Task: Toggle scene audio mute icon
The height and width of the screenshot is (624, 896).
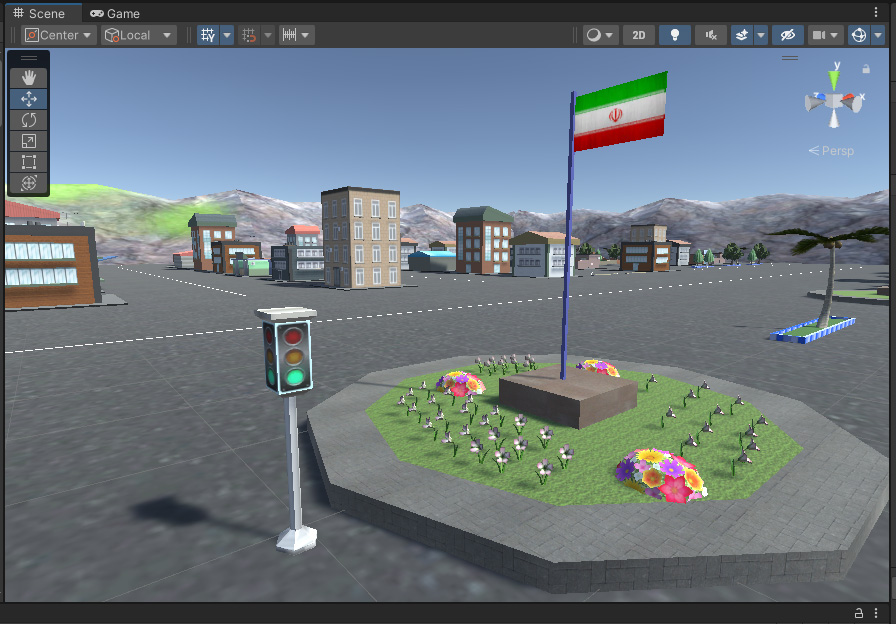Action: 711,35
